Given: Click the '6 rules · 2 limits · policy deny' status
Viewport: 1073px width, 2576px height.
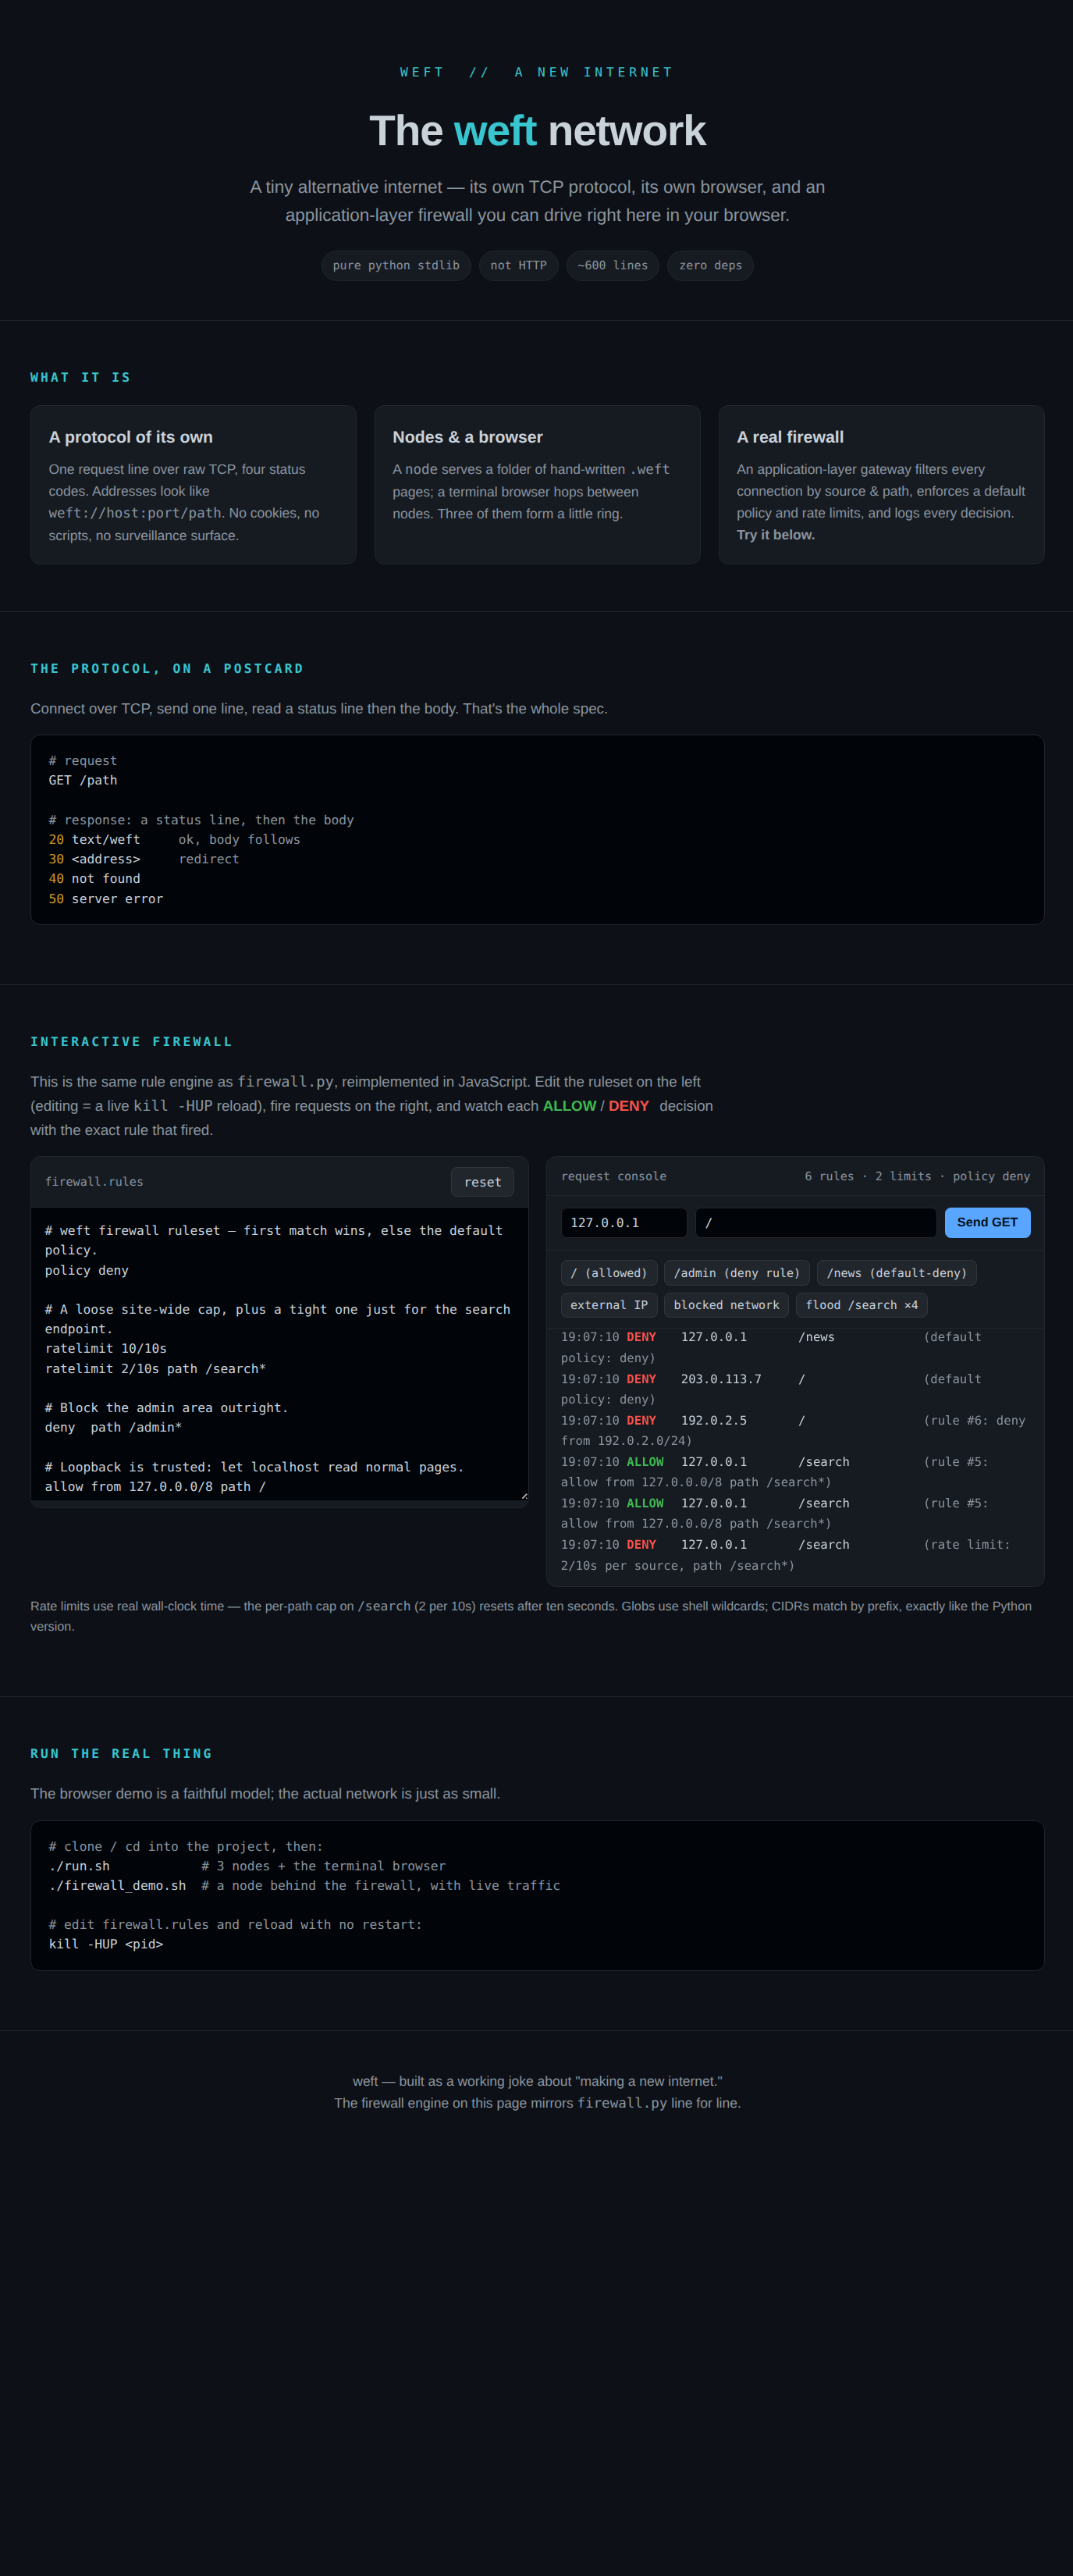Looking at the screenshot, I should tap(917, 1176).
